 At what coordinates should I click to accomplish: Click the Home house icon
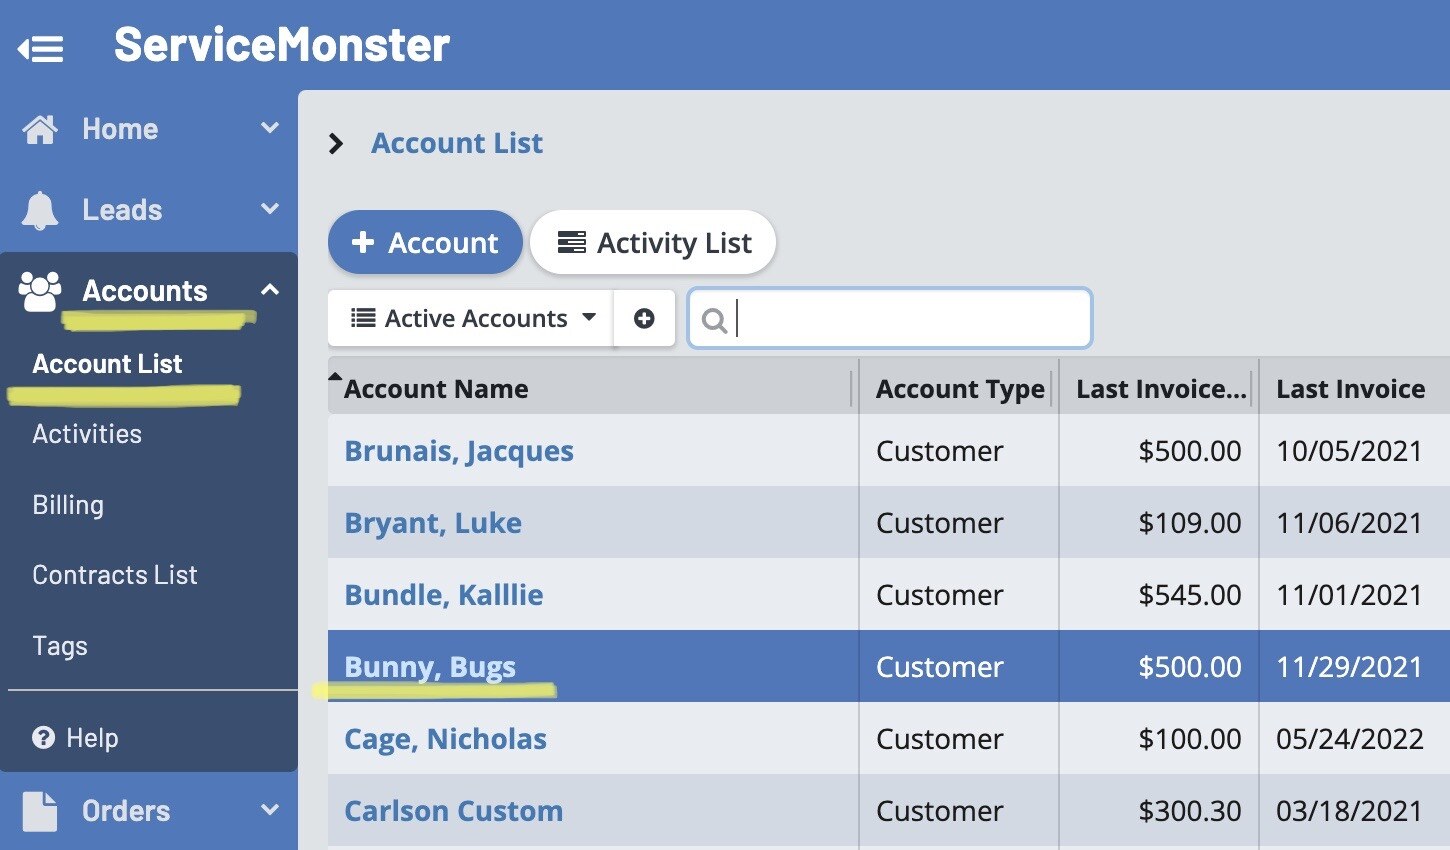pyautogui.click(x=40, y=129)
